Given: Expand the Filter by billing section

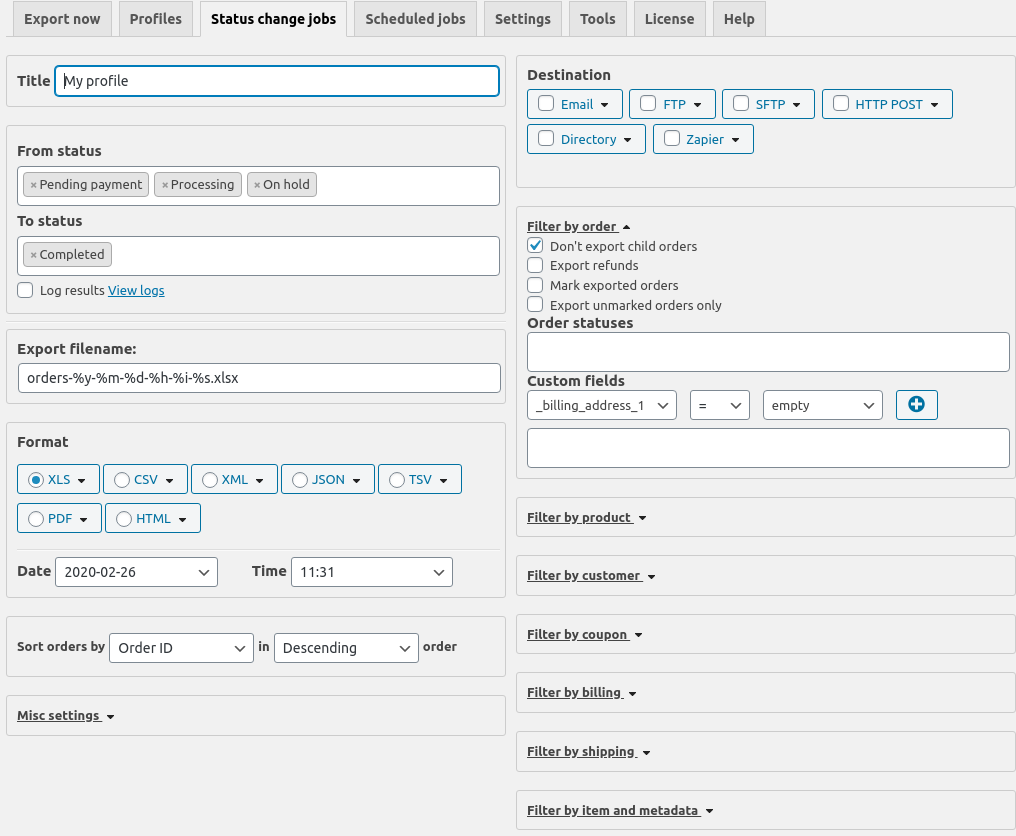Looking at the screenshot, I should 582,693.
